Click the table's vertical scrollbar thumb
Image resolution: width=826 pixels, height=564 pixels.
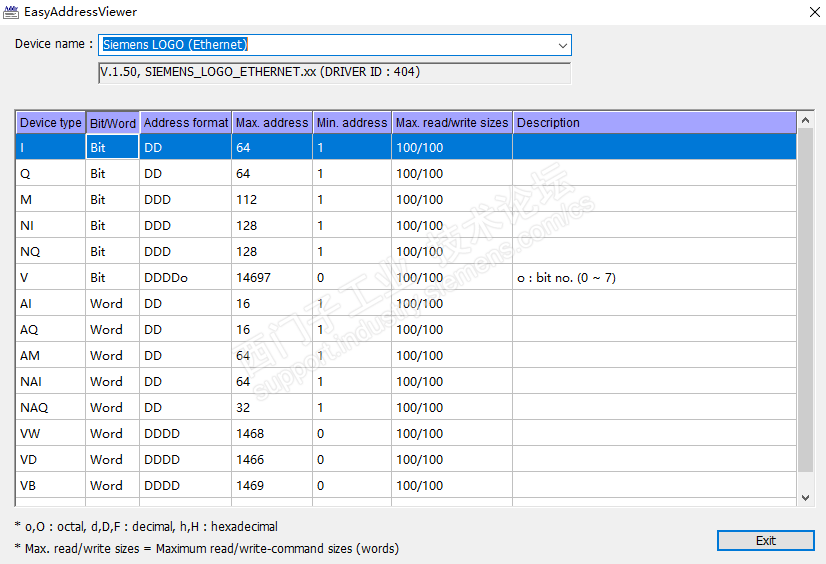point(805,300)
